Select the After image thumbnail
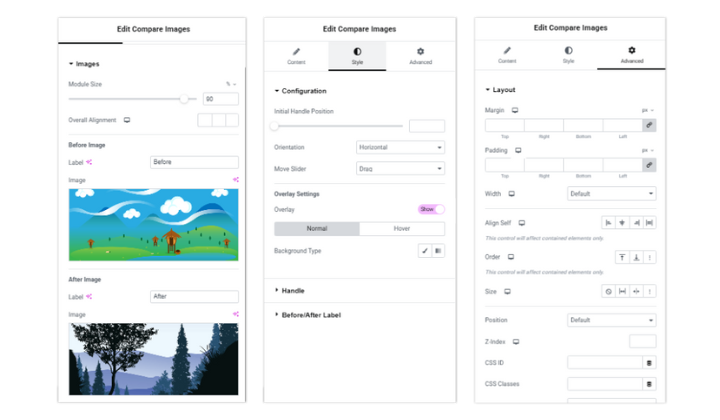 coord(153,359)
